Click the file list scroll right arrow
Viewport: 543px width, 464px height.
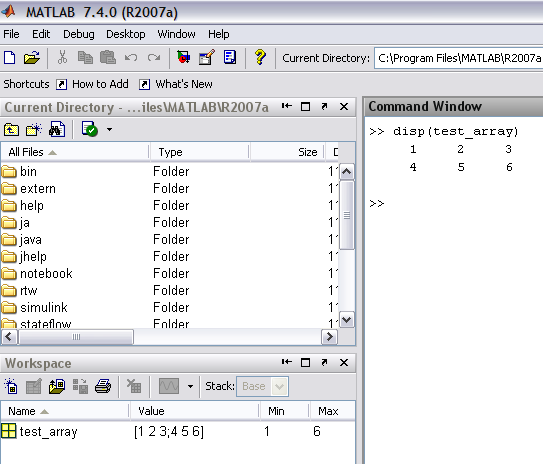329,337
